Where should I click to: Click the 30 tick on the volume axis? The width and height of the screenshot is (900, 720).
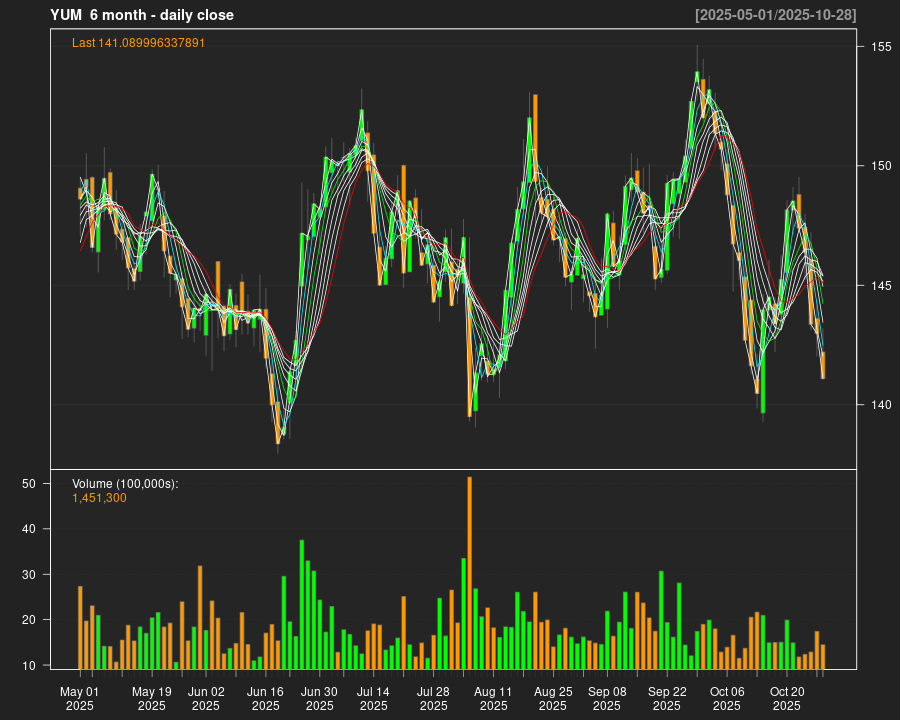click(x=29, y=575)
